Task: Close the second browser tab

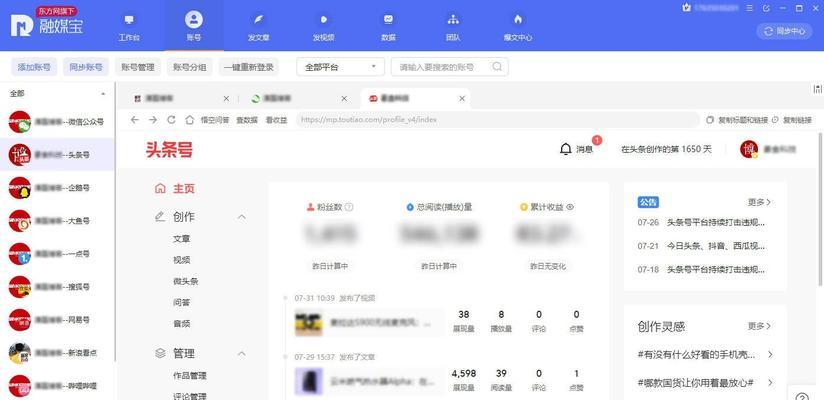Action: (344, 98)
